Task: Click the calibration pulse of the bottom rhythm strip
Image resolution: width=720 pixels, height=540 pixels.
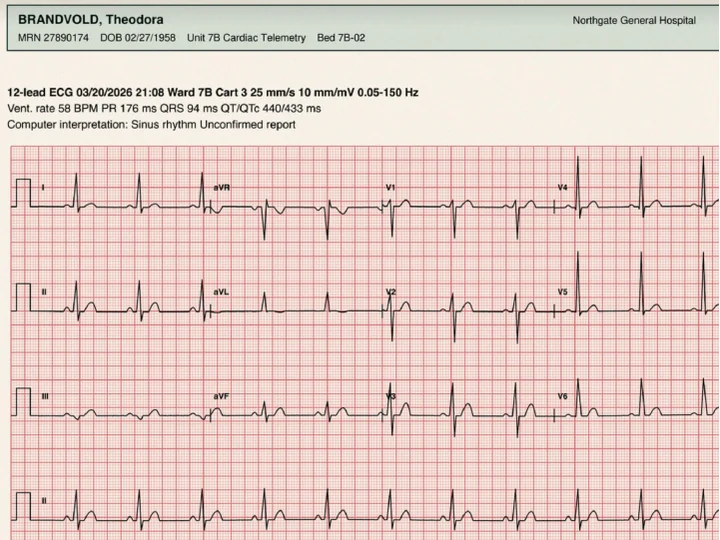Action: coord(23,506)
